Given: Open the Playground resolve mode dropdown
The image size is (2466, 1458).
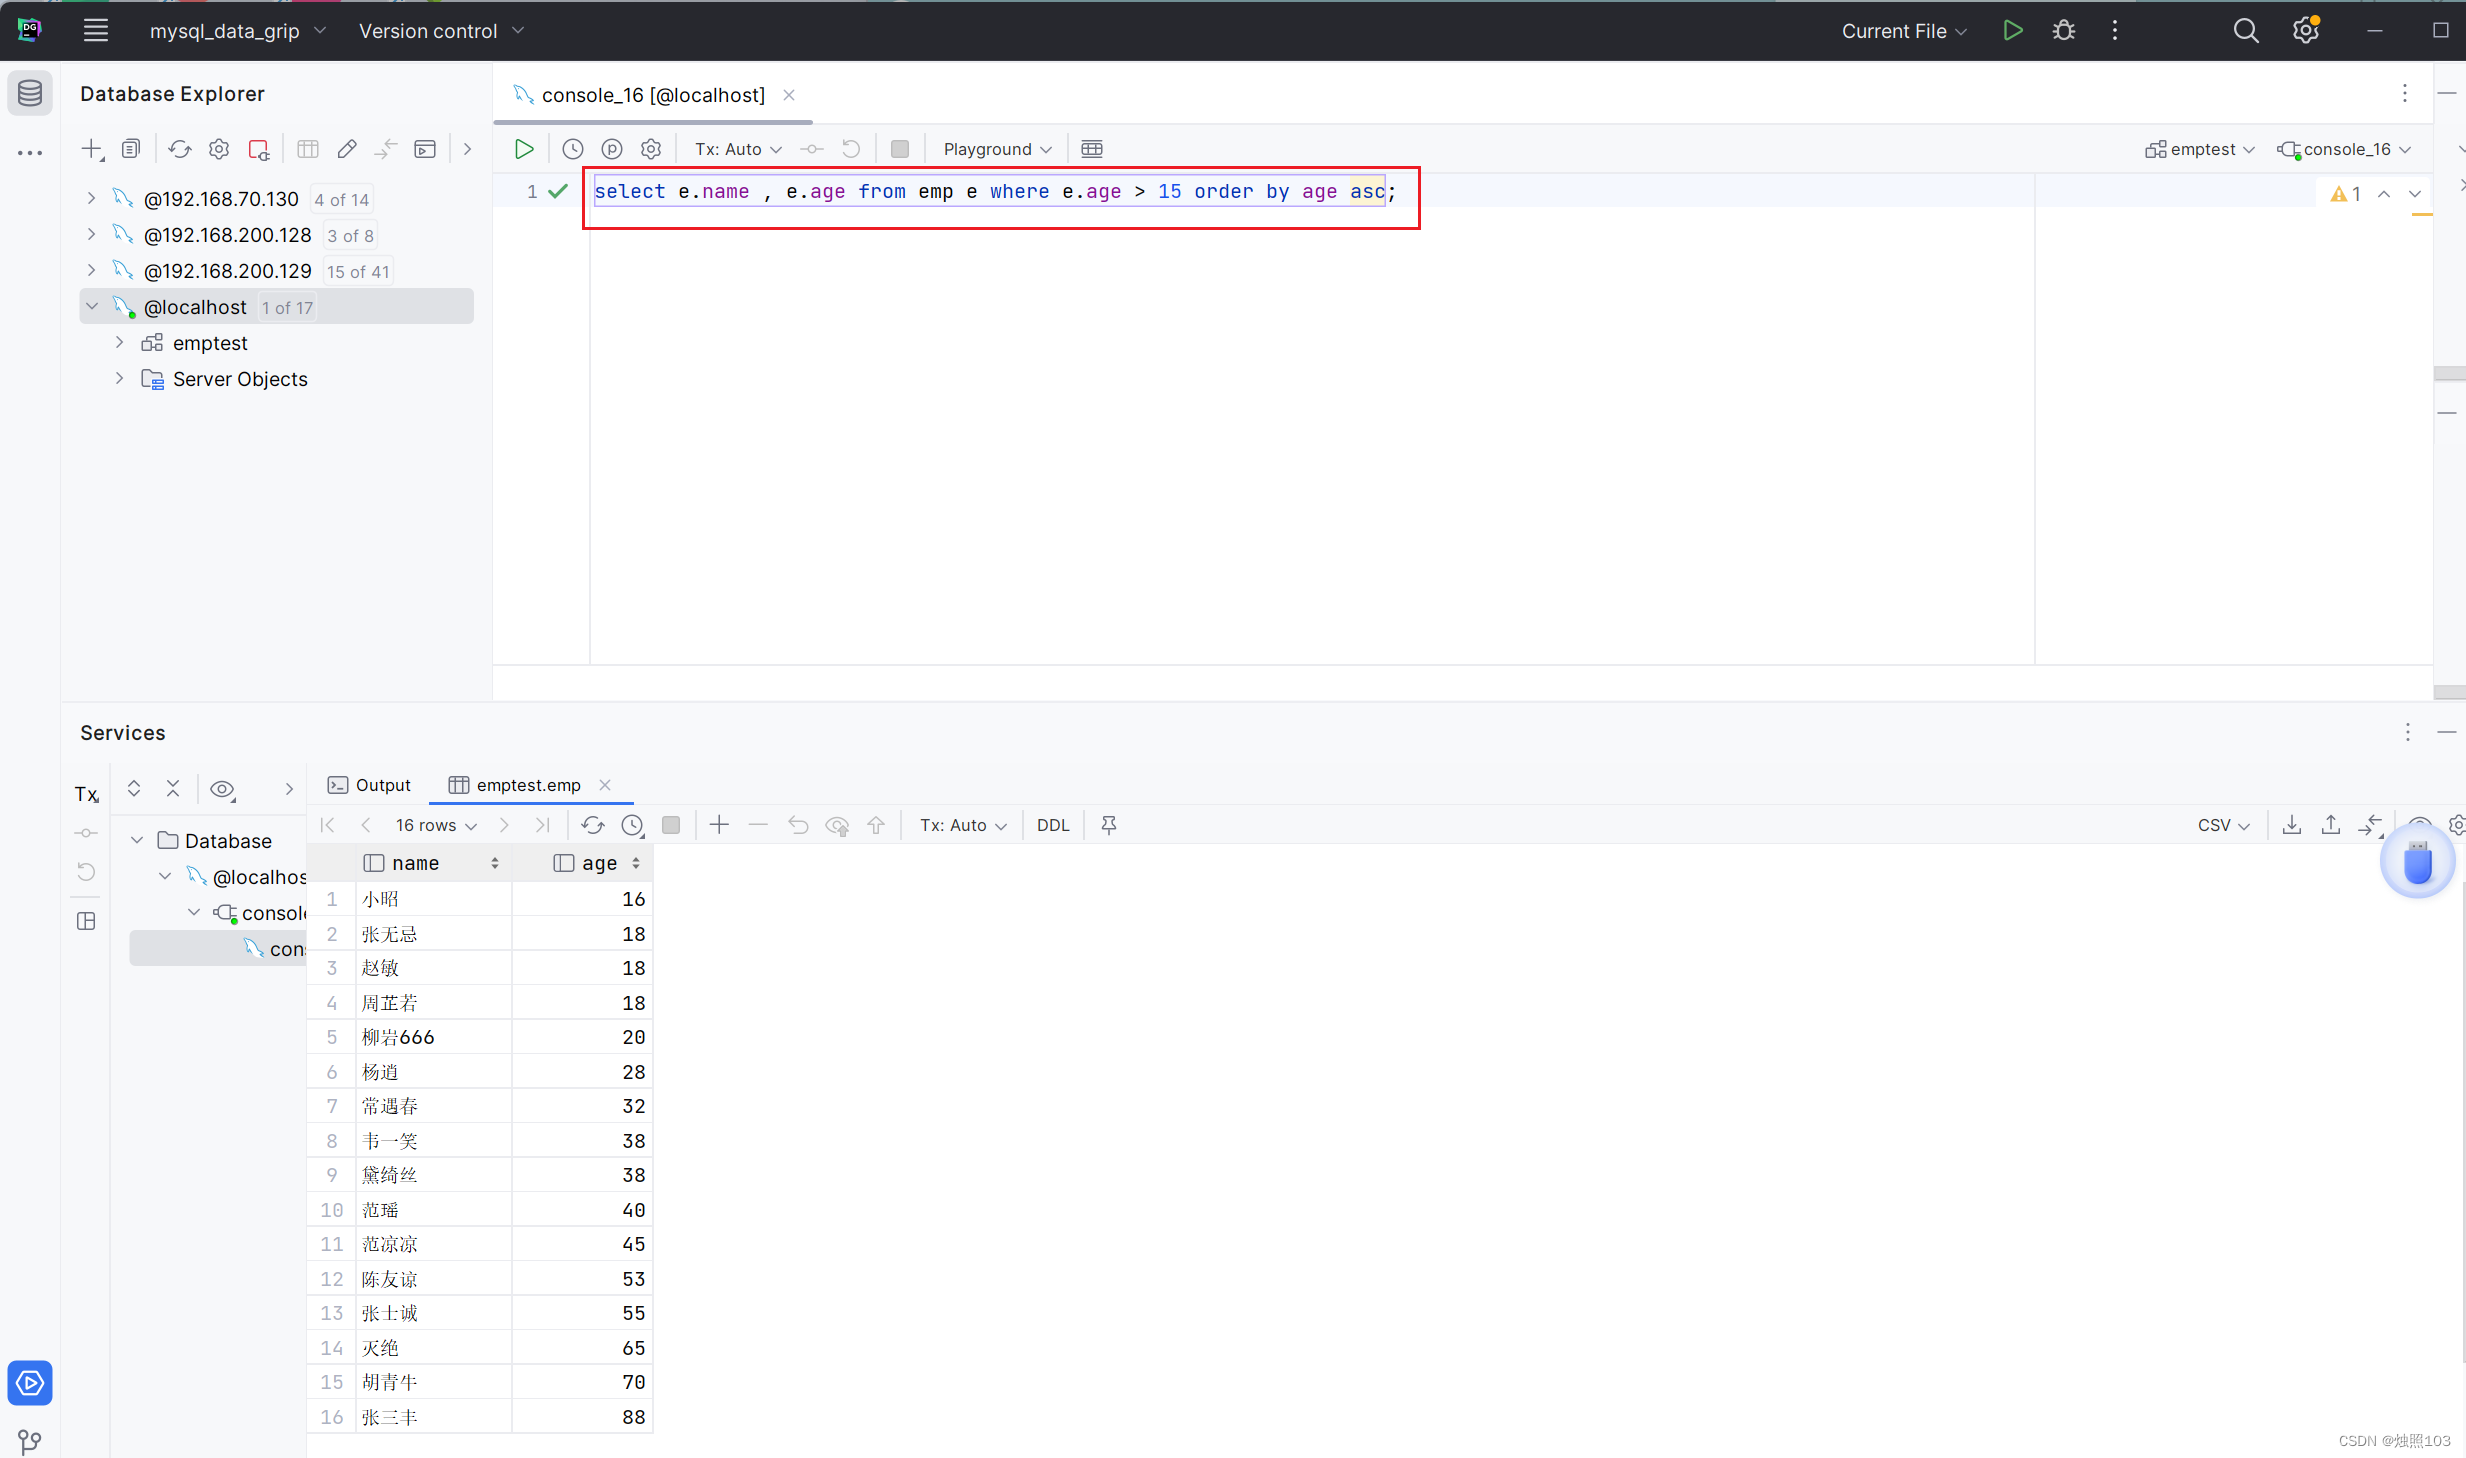Looking at the screenshot, I should pos(997,149).
